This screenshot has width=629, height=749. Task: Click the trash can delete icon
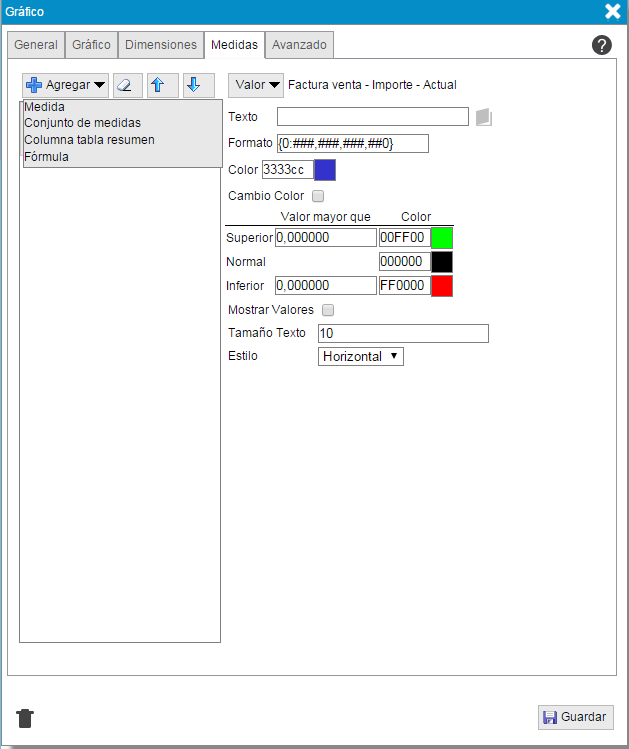click(x=26, y=717)
